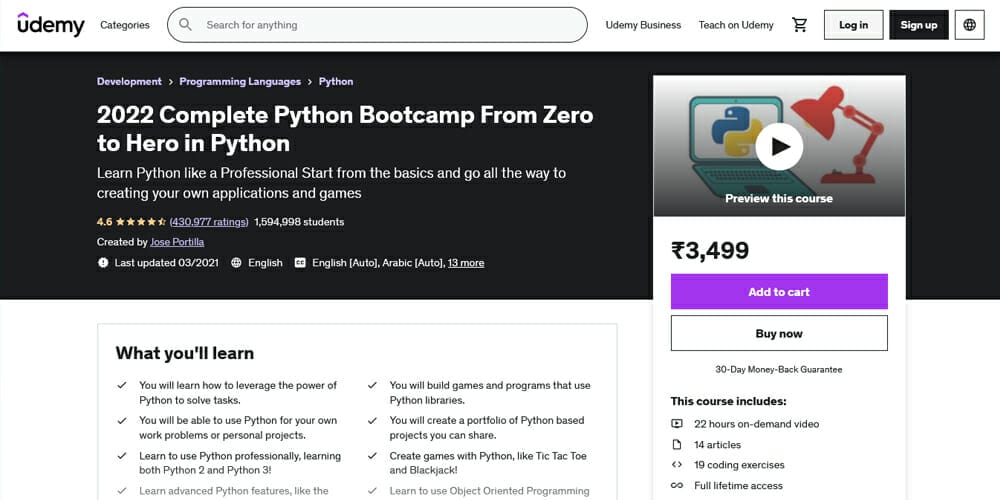Open the Categories menu
This screenshot has width=1000, height=500.
[x=125, y=25]
